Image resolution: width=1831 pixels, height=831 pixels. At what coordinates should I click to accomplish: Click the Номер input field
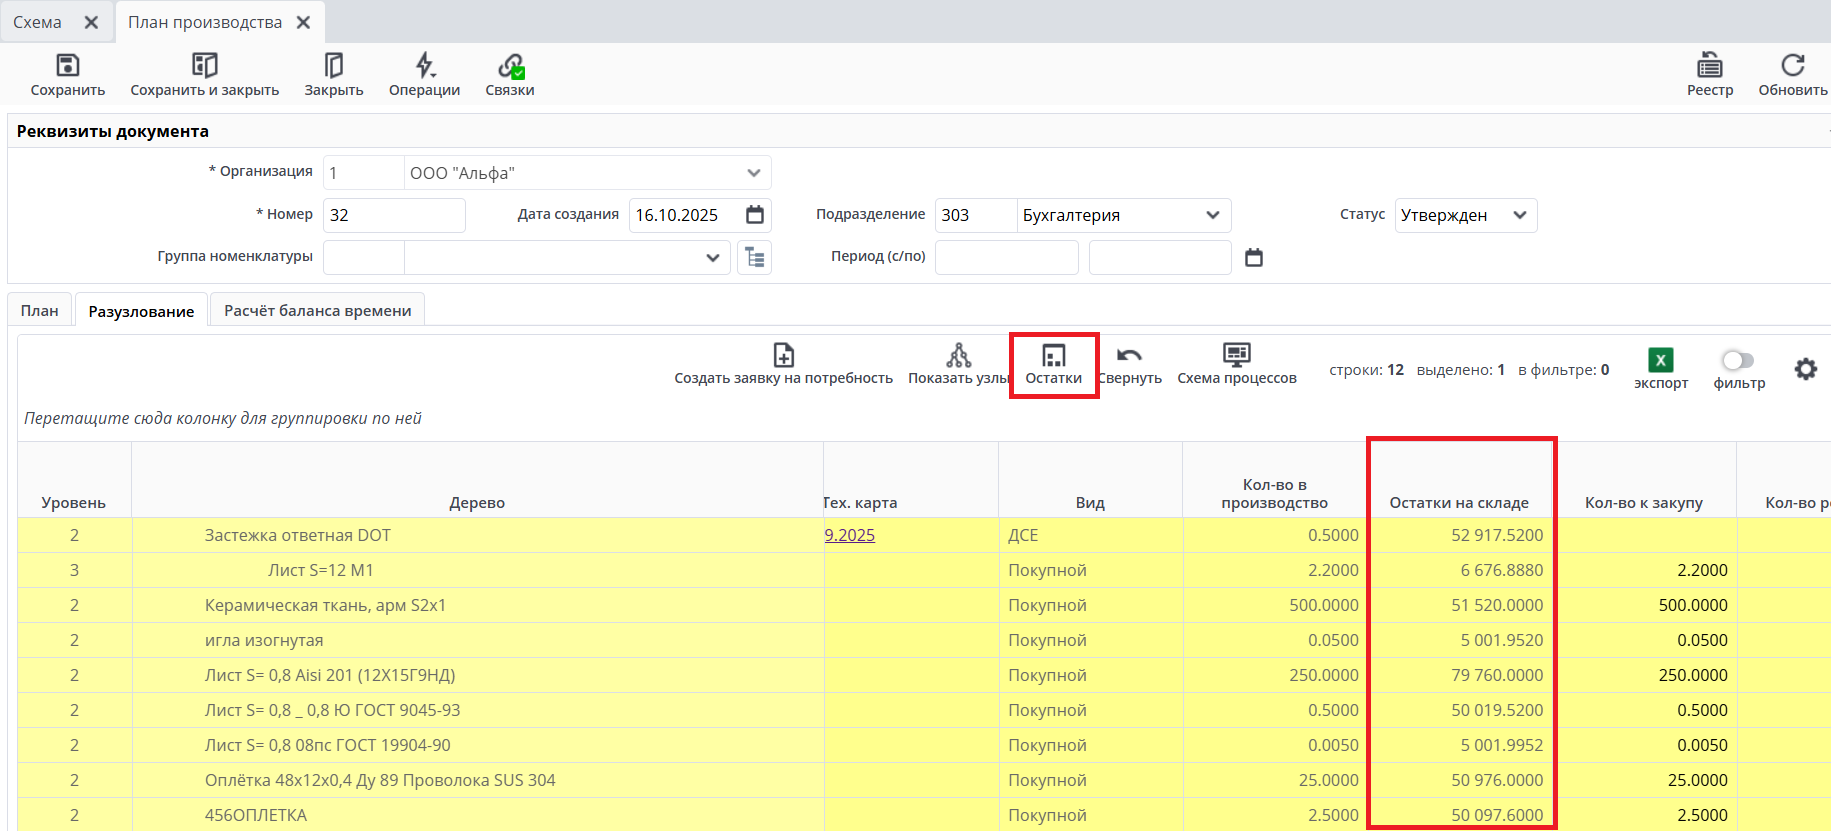click(394, 215)
